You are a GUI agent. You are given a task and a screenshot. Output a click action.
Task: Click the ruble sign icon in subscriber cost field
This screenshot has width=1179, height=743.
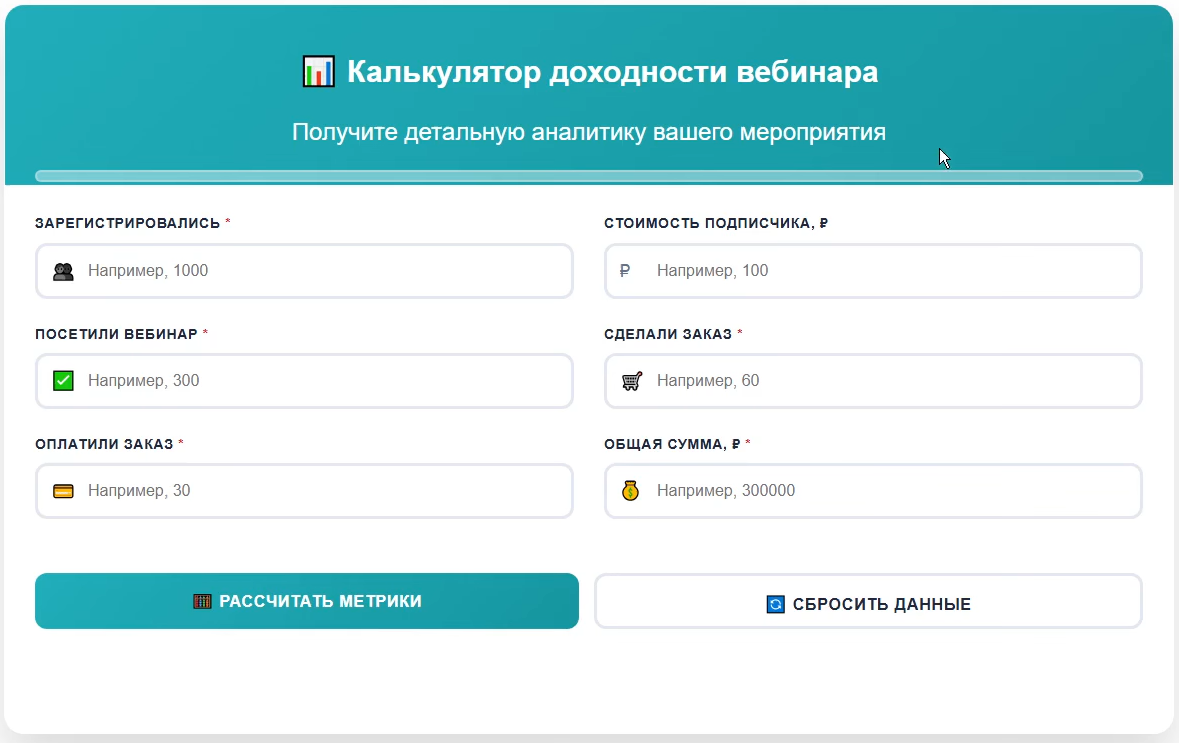coord(624,271)
